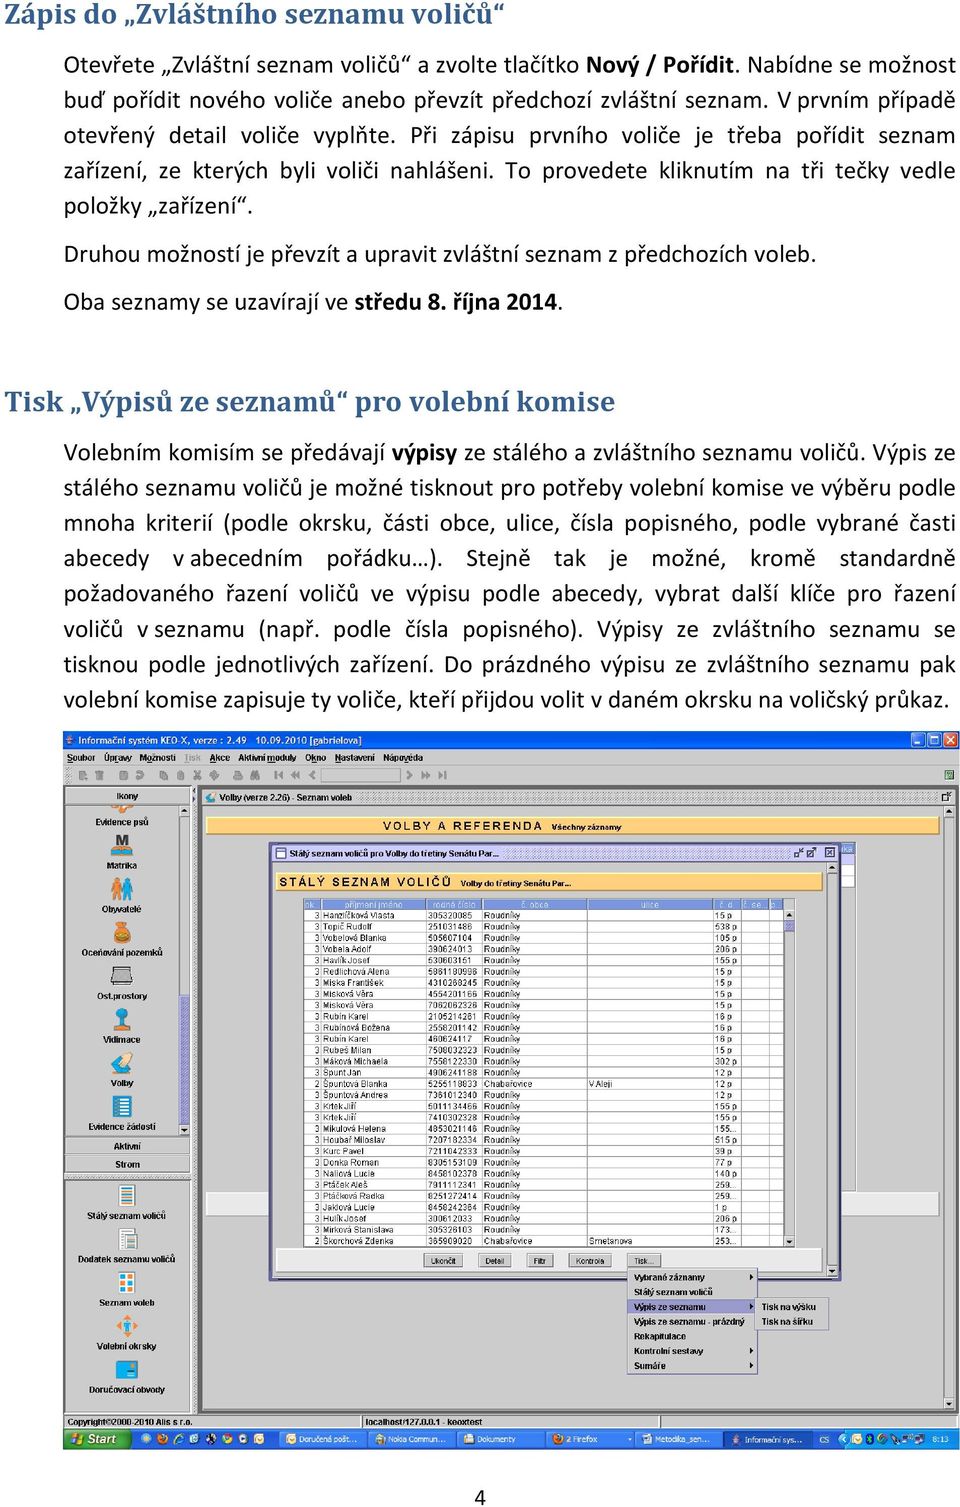Image resolution: width=960 pixels, height=1507 pixels.
Task: Open the Akce menu
Action: click(x=220, y=758)
